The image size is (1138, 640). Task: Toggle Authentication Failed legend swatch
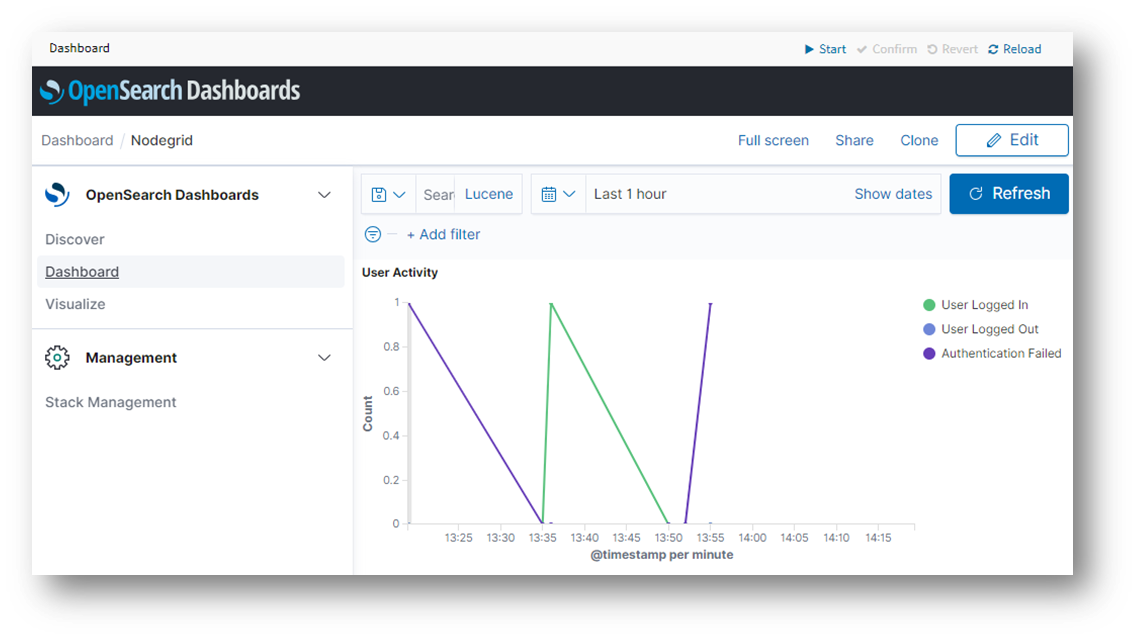point(929,353)
